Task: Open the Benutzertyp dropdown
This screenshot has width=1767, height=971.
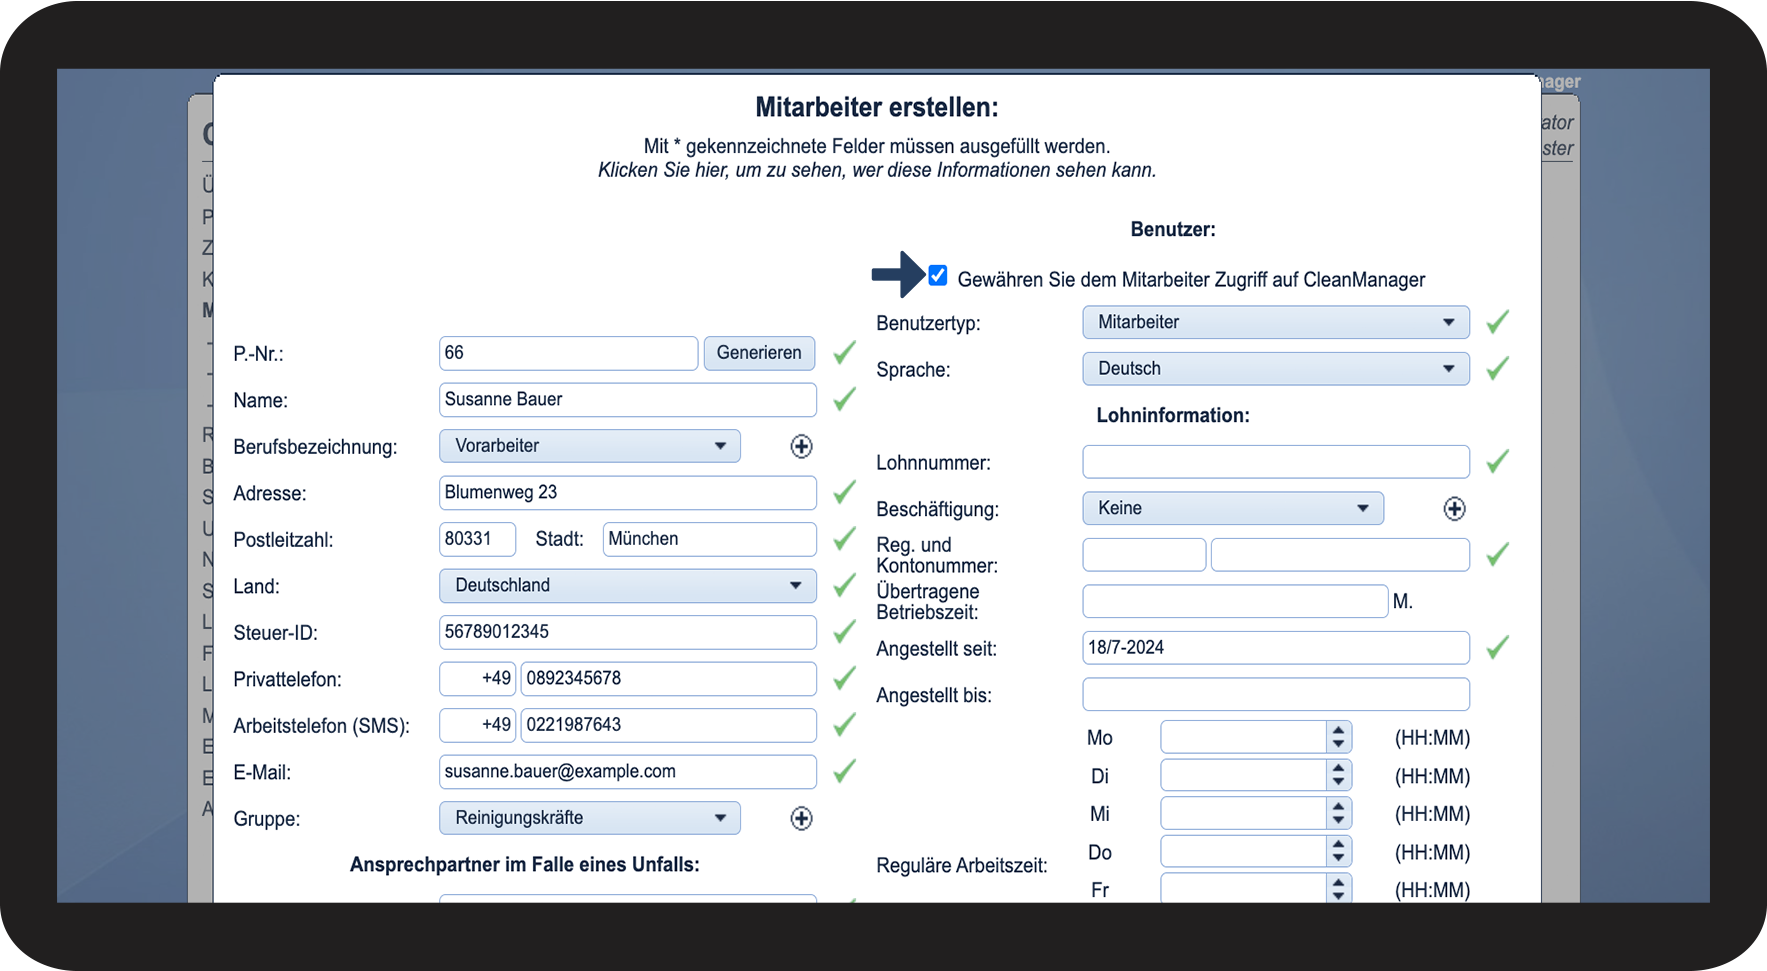Action: pyautogui.click(x=1275, y=323)
